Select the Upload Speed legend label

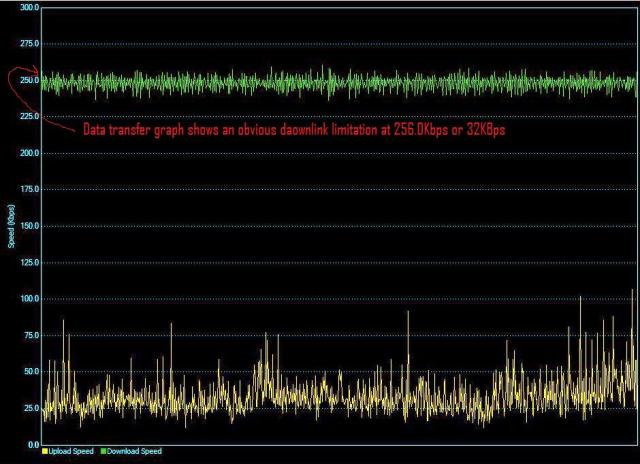click(71, 451)
